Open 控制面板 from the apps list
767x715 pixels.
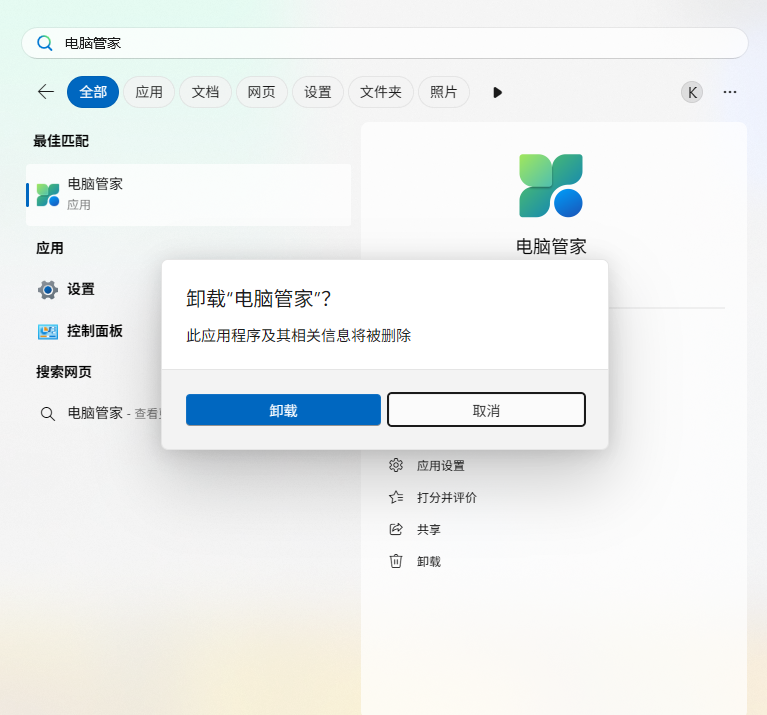click(95, 331)
